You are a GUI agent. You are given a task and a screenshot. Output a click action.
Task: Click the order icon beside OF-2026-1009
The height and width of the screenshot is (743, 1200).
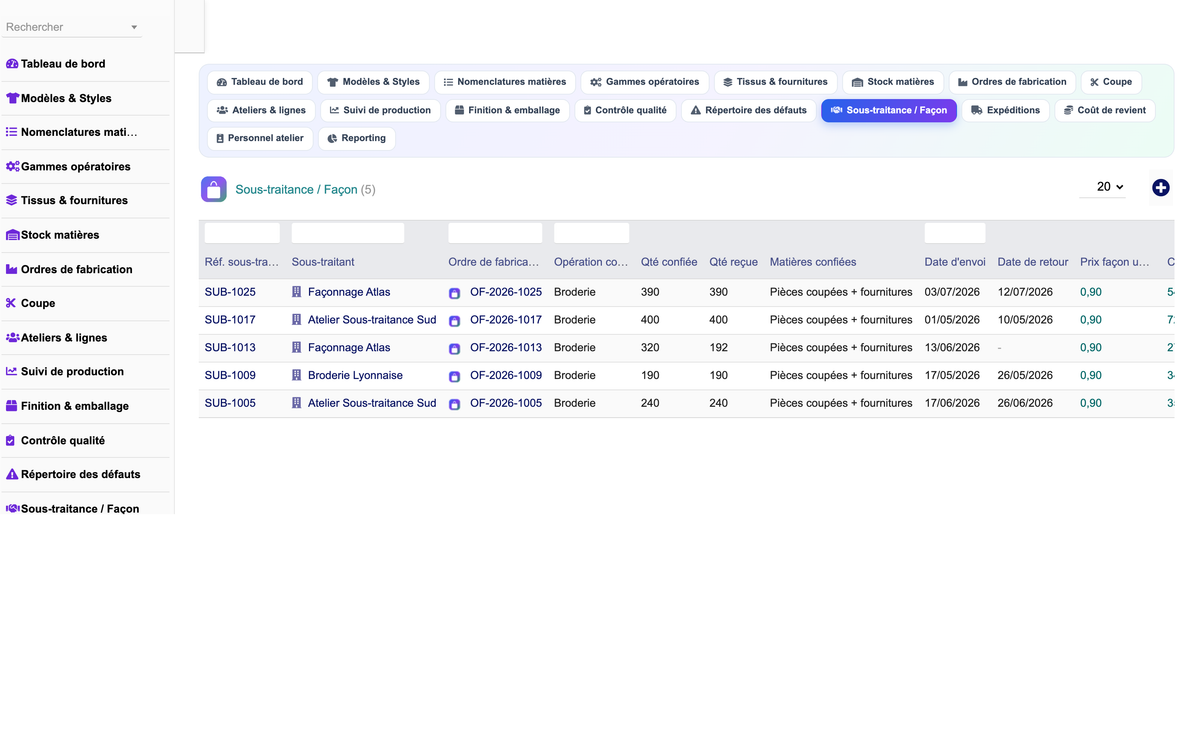click(454, 376)
